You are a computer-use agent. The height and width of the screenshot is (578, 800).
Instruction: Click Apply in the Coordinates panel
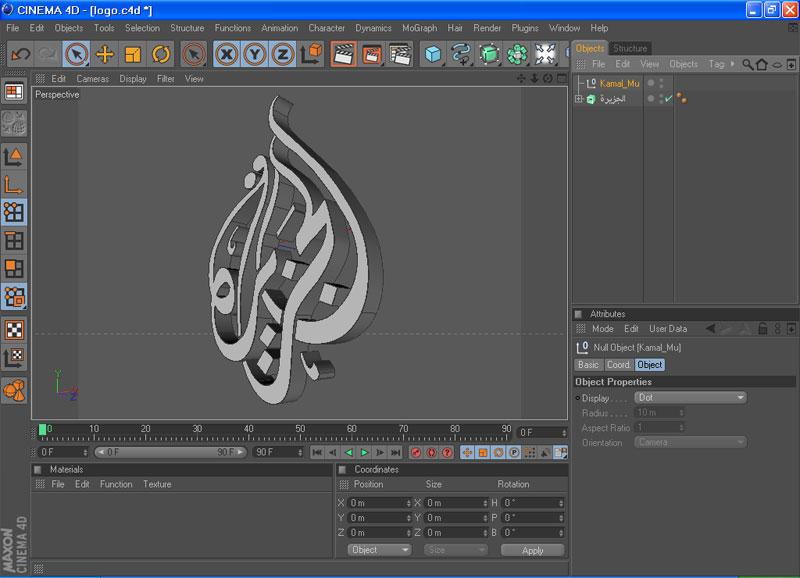532,550
